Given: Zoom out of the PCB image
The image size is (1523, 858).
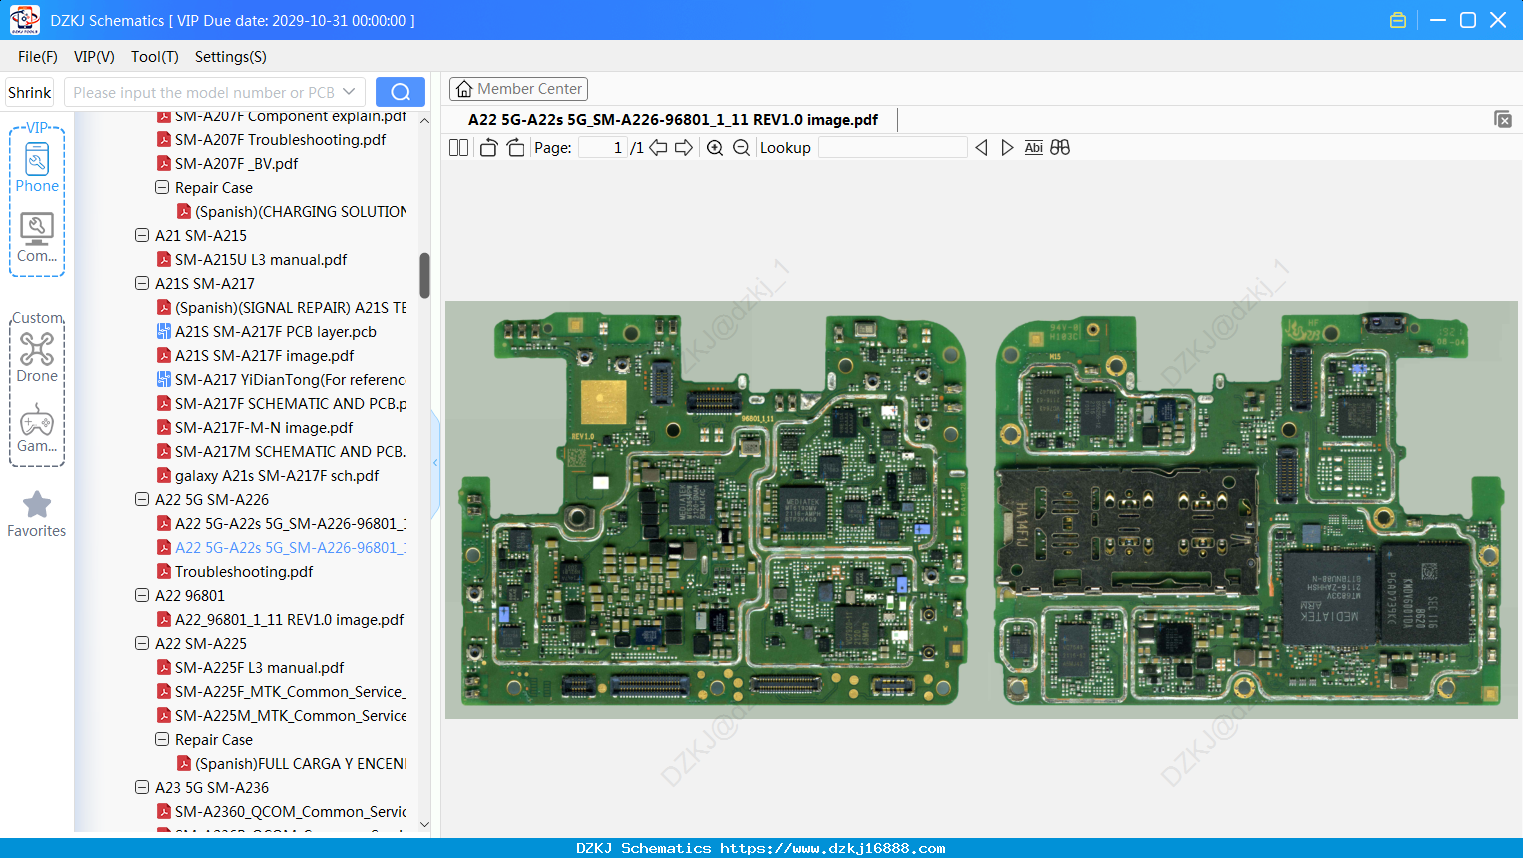Looking at the screenshot, I should (x=741, y=148).
